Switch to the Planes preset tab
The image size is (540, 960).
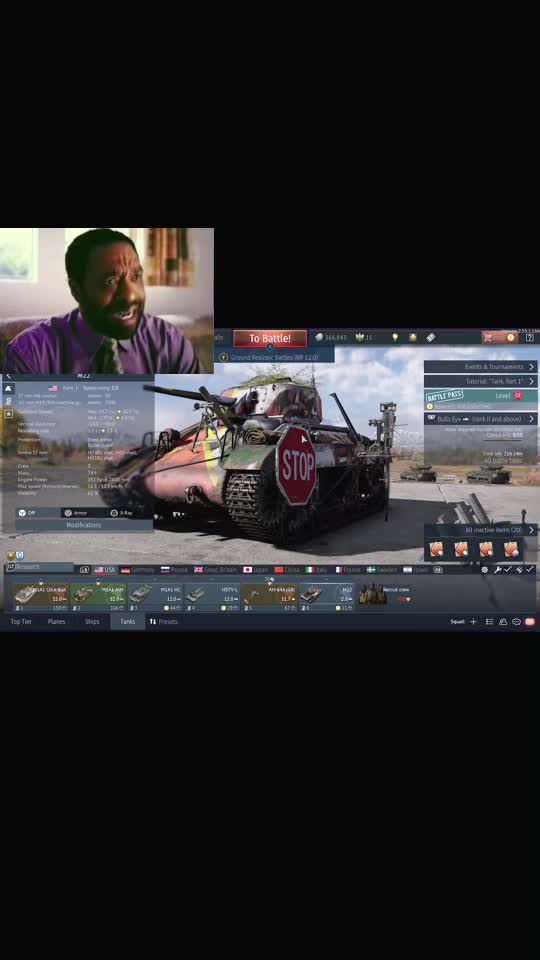click(56, 621)
